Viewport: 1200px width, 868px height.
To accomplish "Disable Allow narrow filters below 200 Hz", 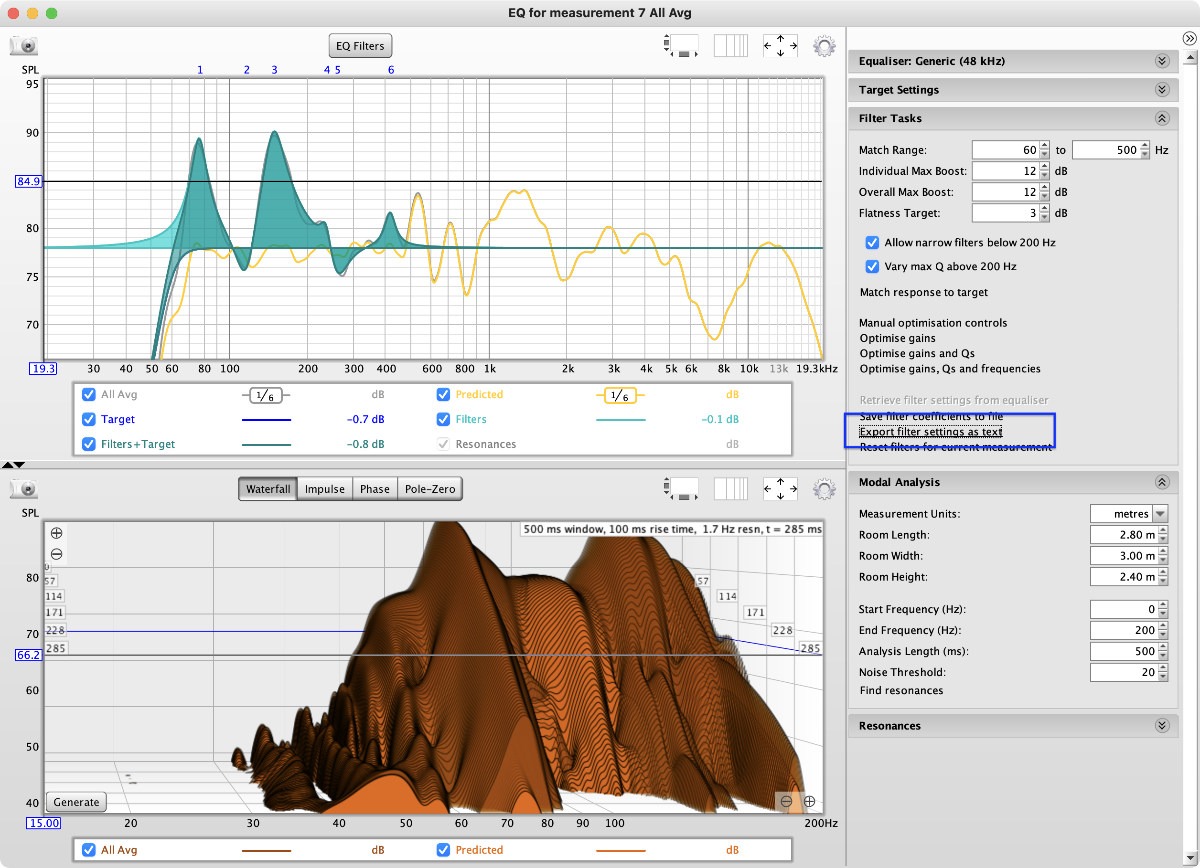I will tap(873, 243).
